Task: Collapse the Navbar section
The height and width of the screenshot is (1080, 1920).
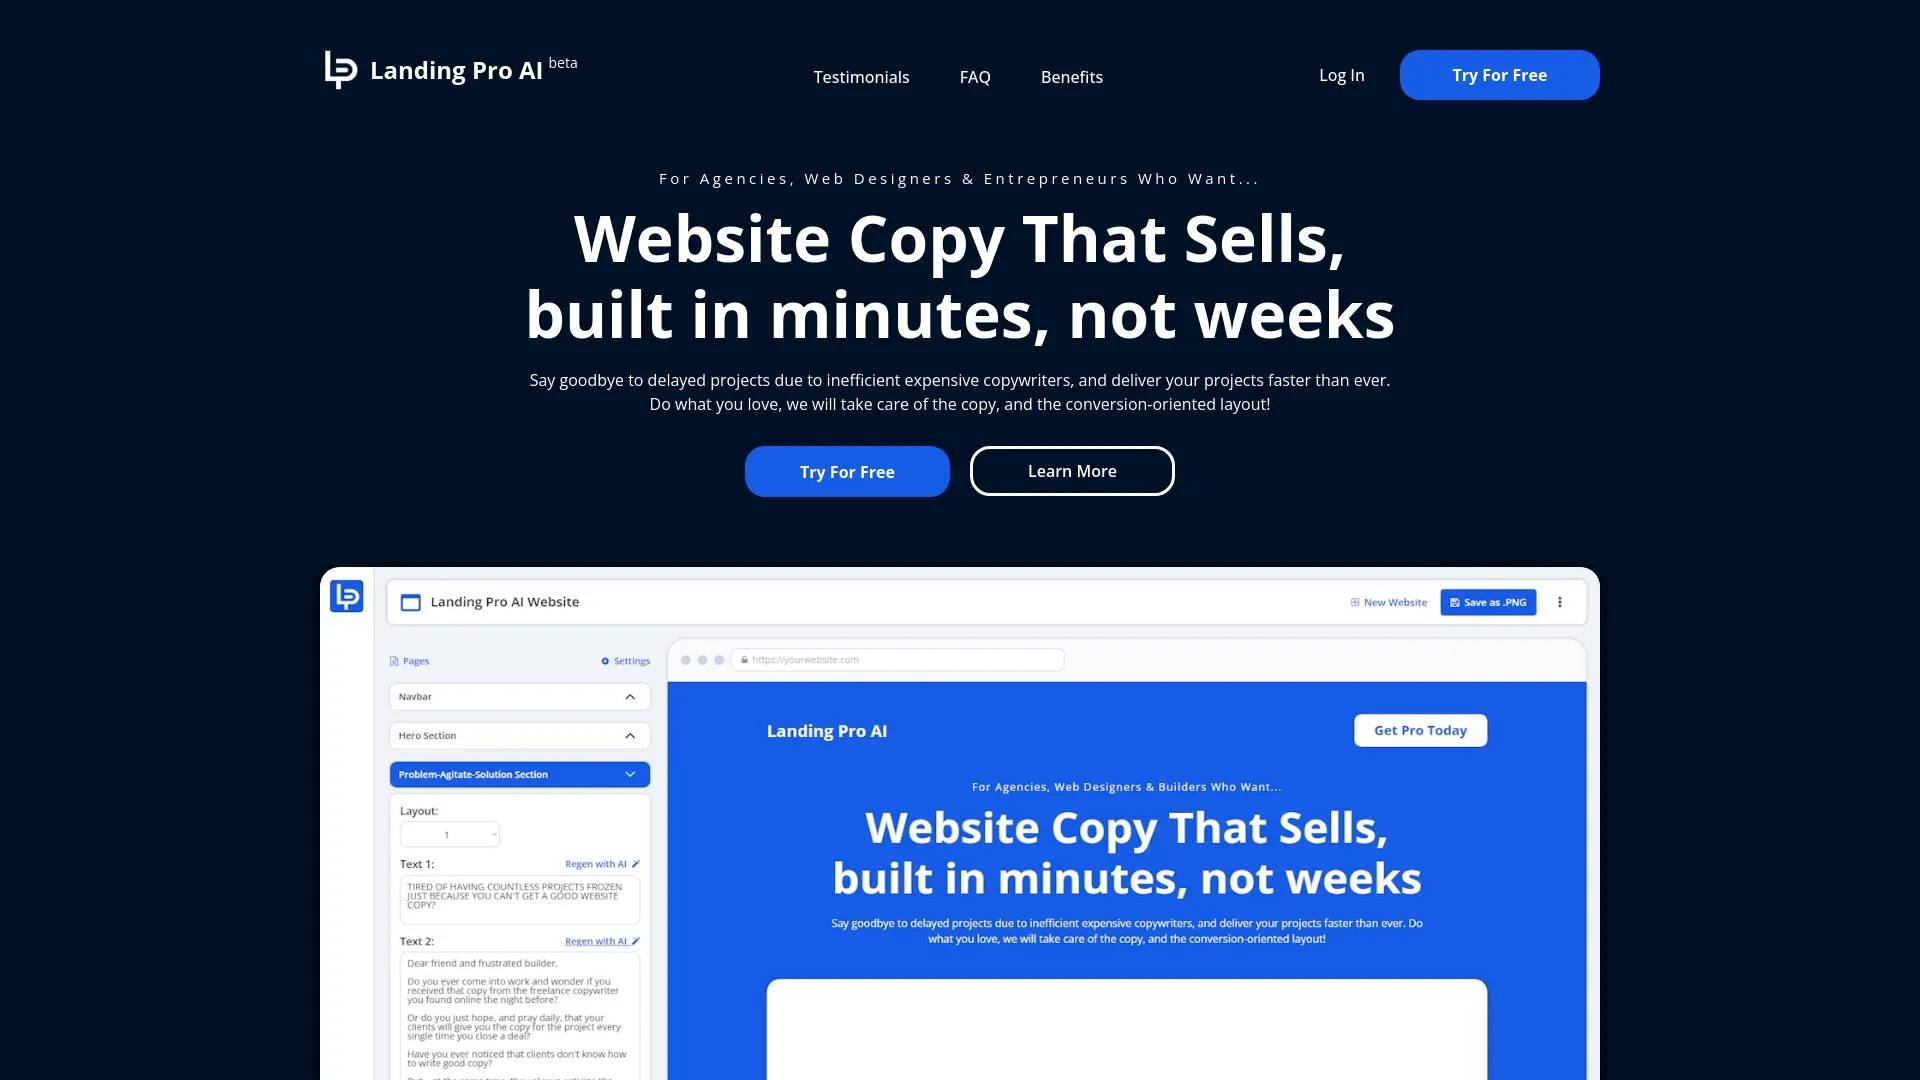Action: [630, 695]
